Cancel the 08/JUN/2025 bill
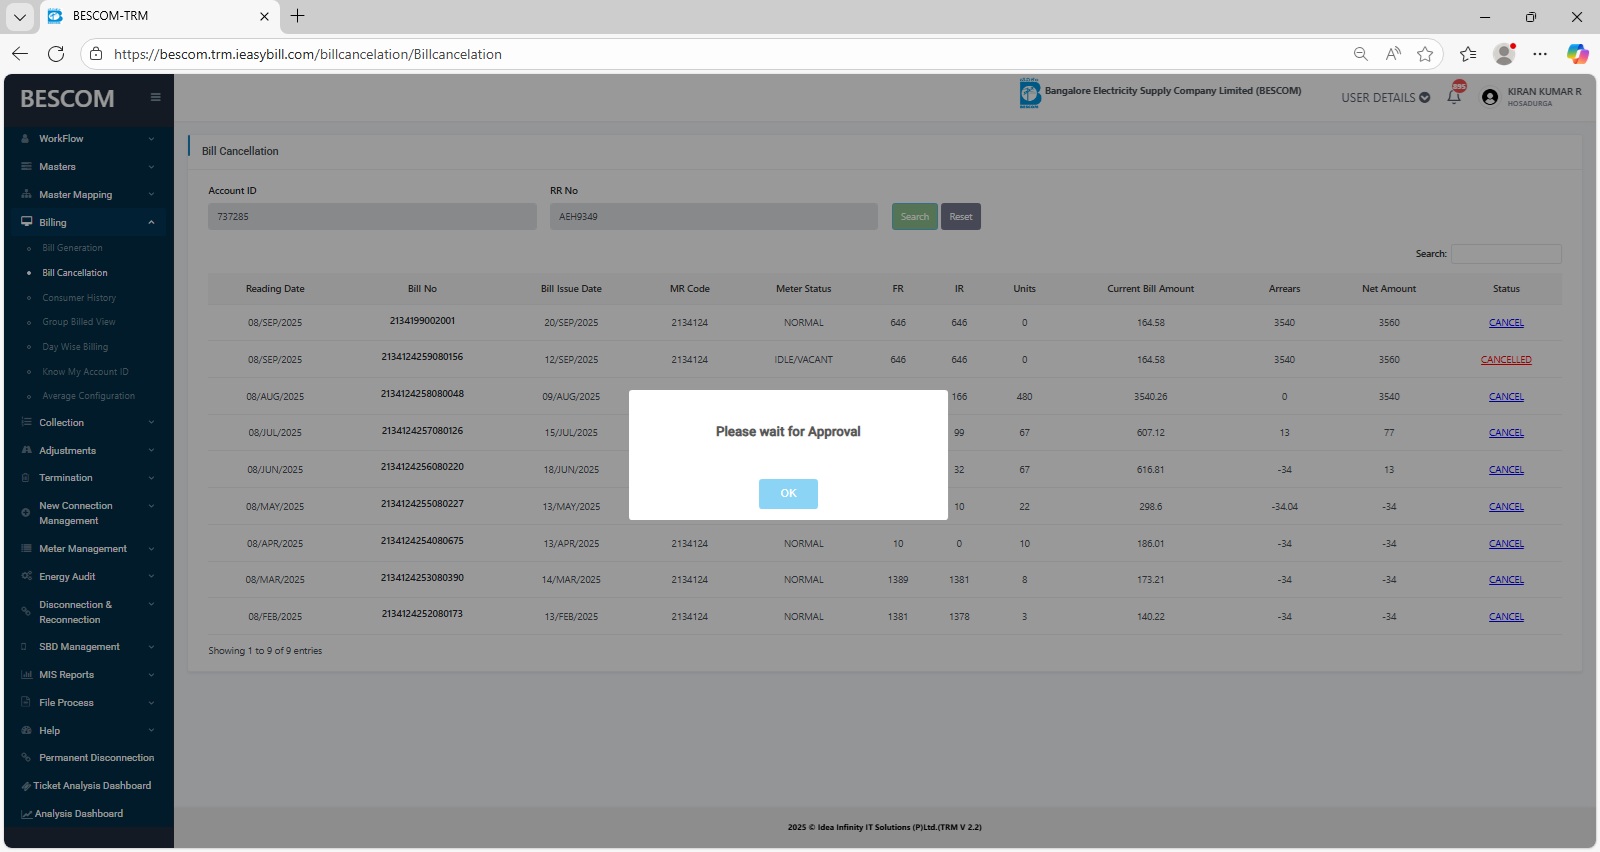This screenshot has width=1600, height=852. coord(1506,470)
